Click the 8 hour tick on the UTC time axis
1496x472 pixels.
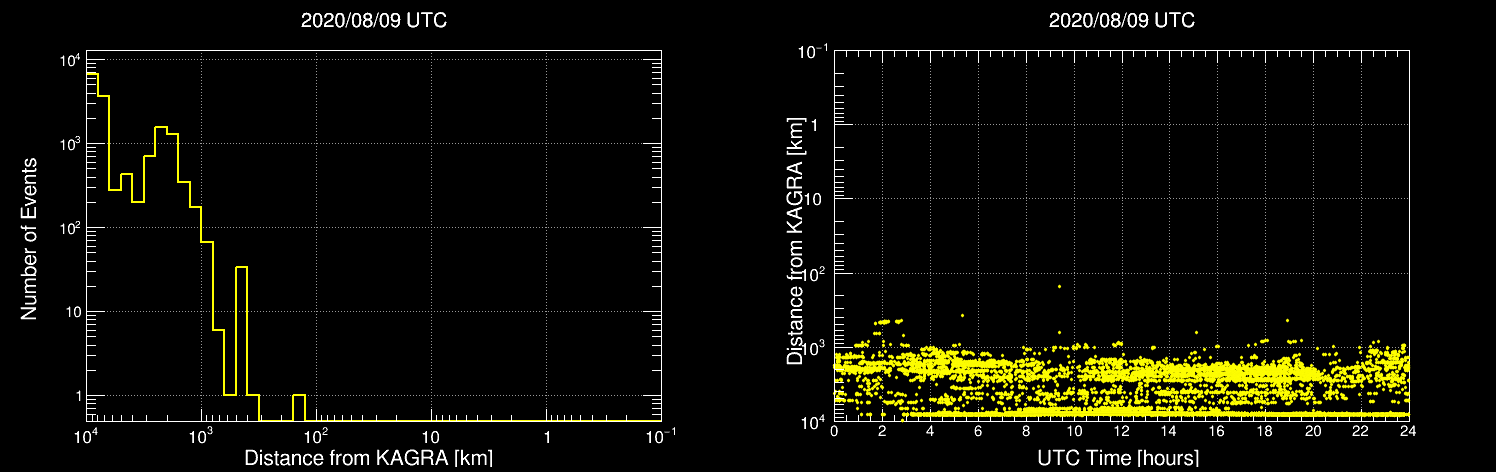1026,430
